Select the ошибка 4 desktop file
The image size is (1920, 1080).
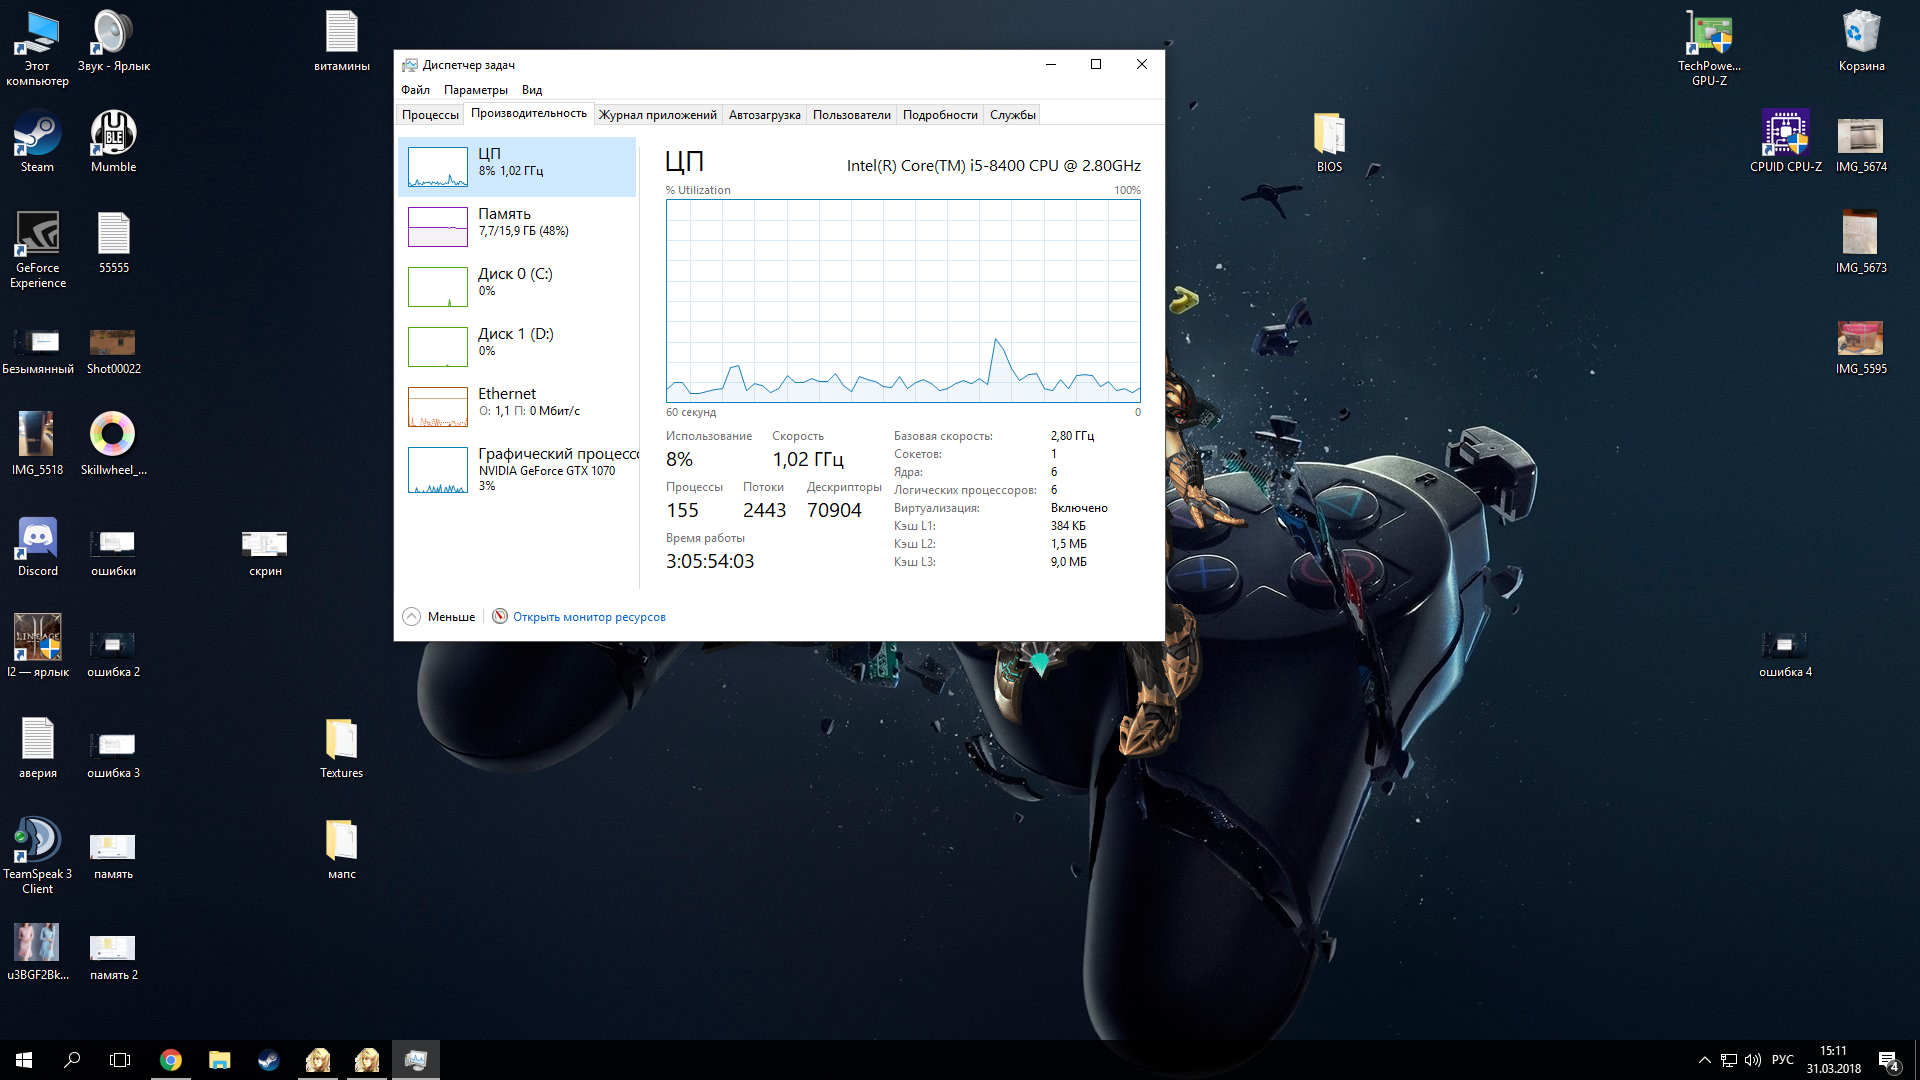click(1786, 654)
